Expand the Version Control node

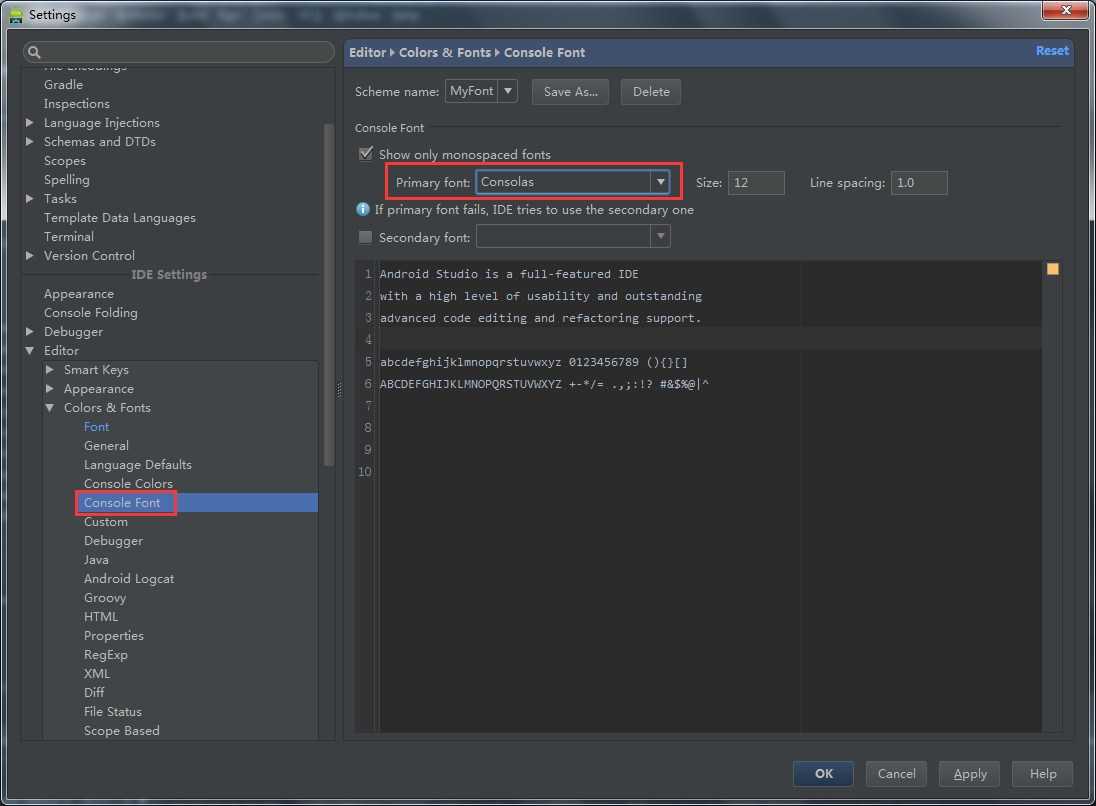29,256
